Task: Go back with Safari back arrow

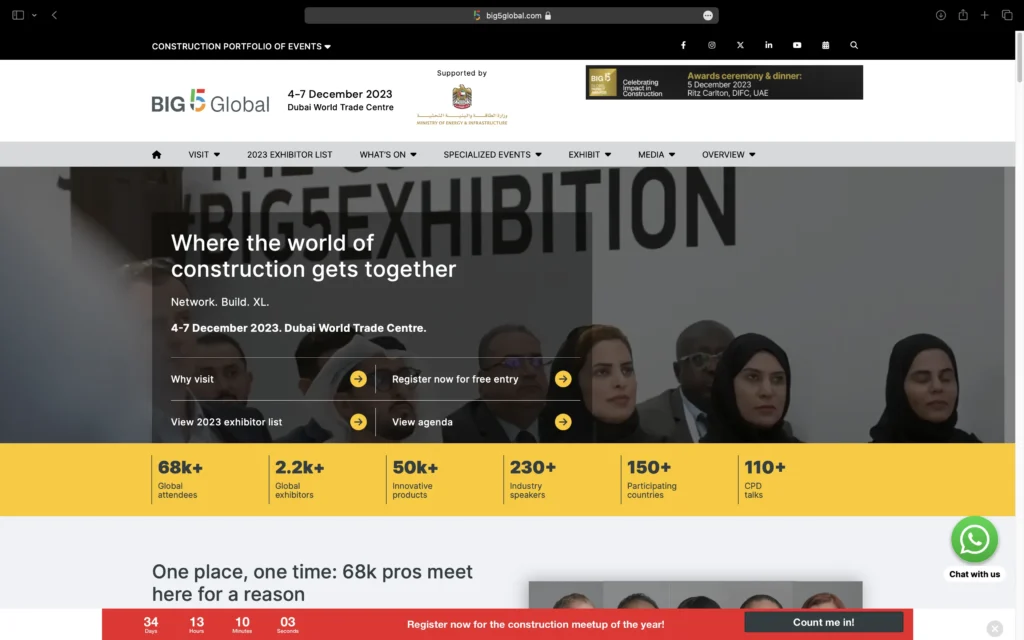Action: click(x=54, y=15)
